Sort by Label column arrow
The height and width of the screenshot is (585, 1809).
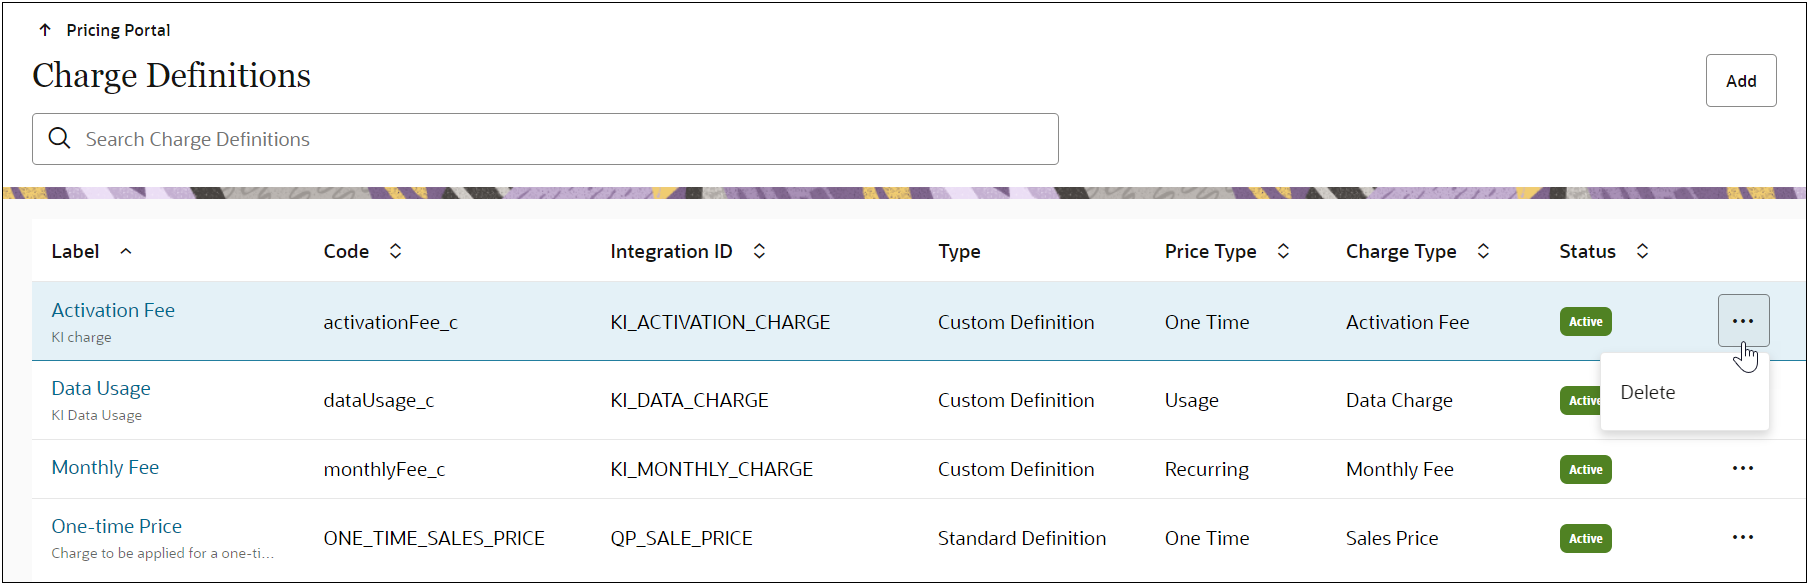[x=126, y=251]
